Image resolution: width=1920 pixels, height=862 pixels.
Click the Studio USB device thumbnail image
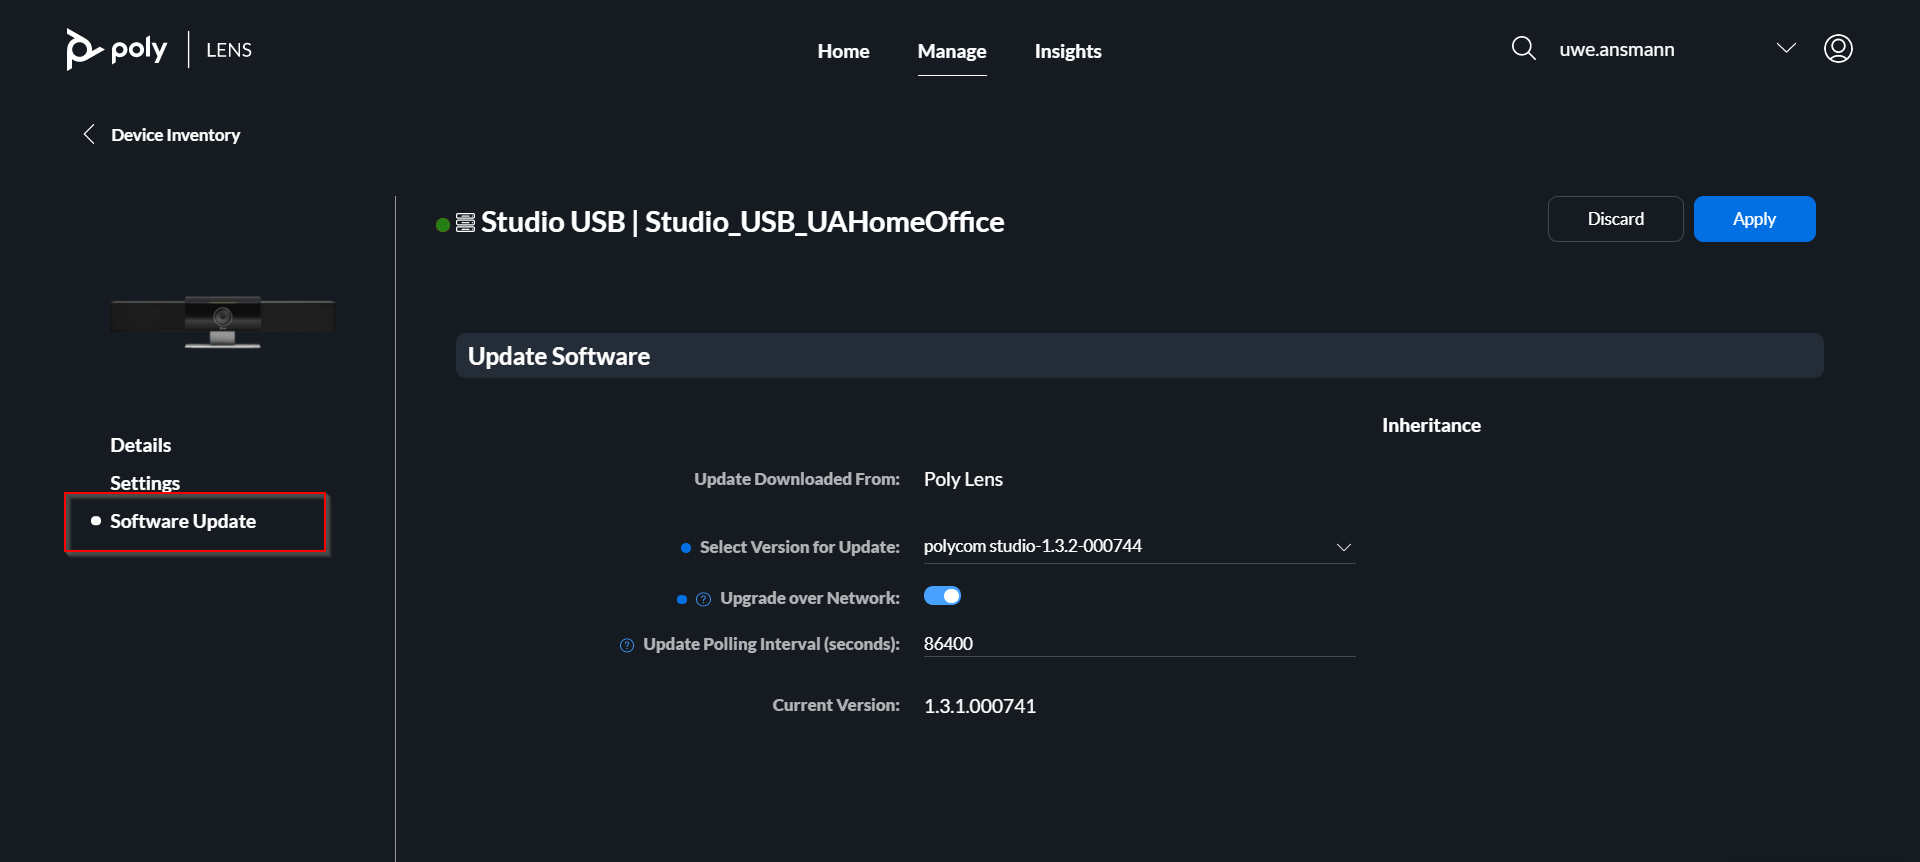tap(223, 321)
